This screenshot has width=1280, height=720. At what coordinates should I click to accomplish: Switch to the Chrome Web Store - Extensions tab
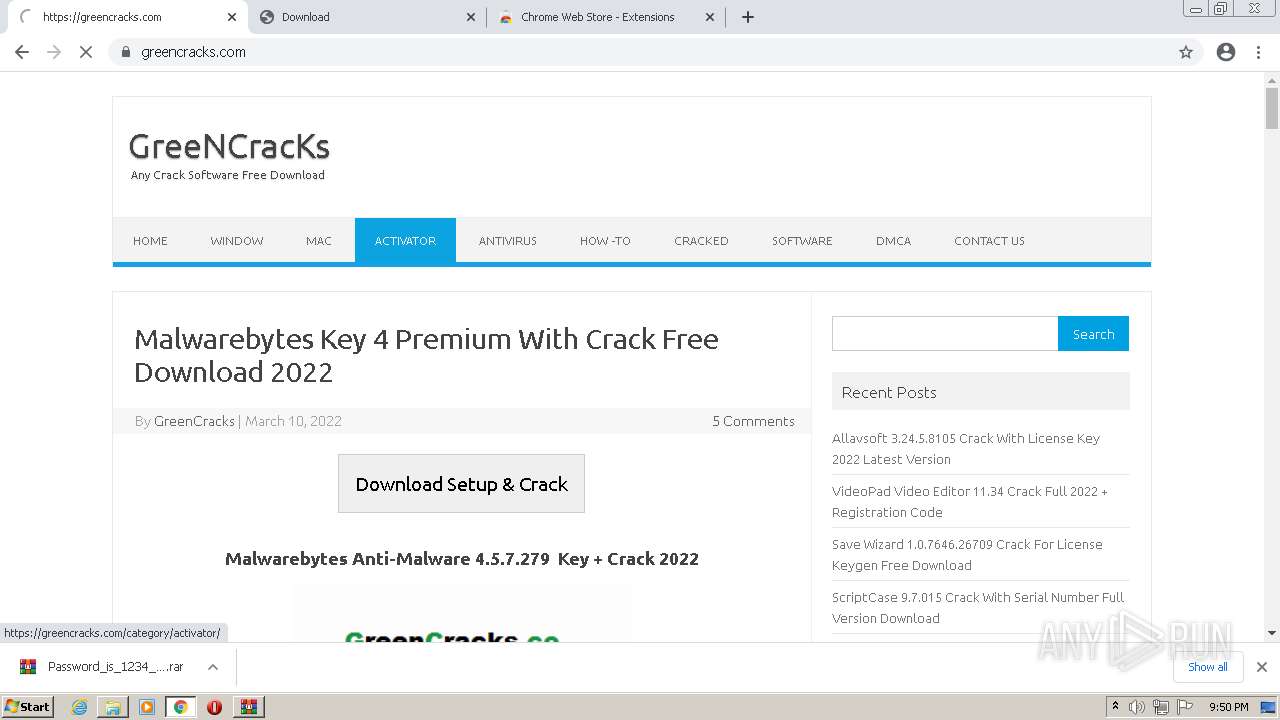(x=605, y=17)
